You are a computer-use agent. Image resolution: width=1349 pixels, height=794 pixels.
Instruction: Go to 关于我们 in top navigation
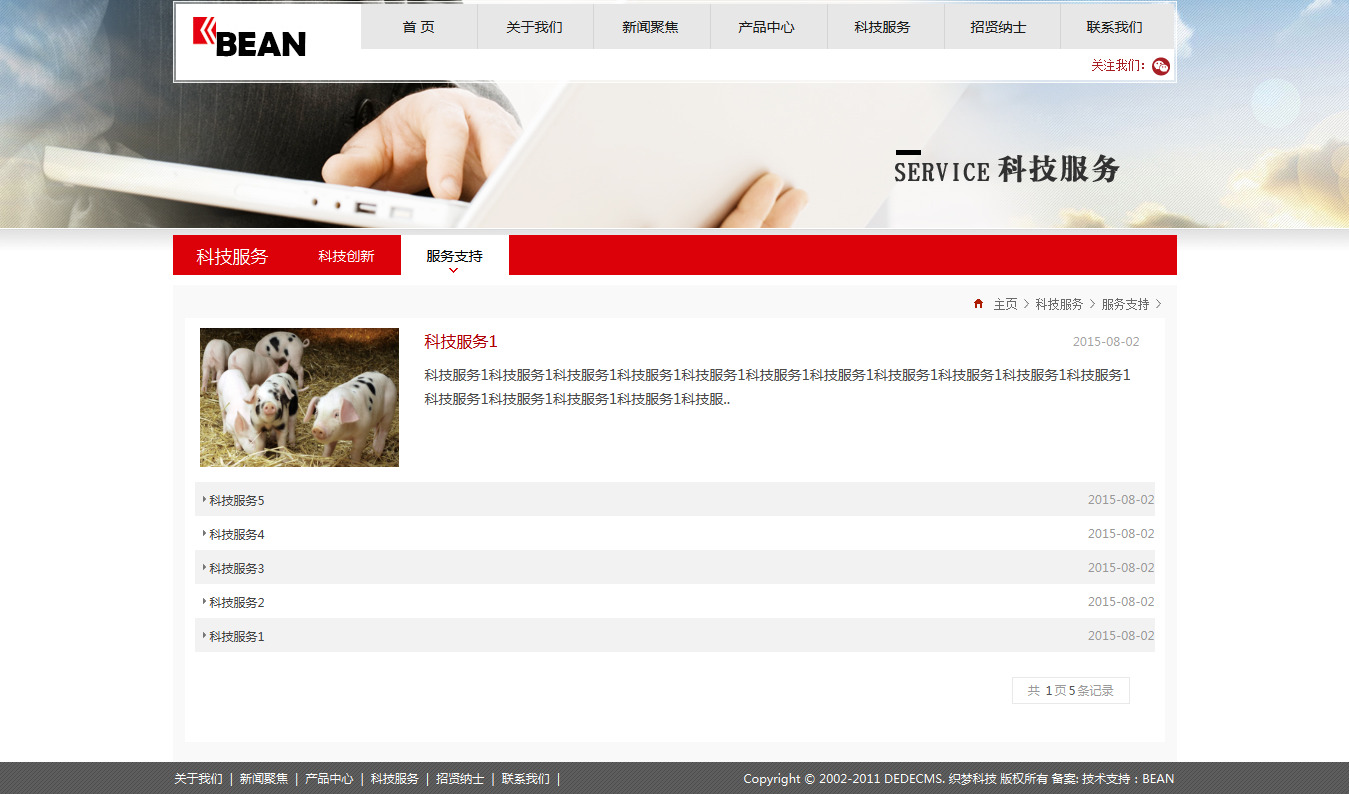(535, 27)
